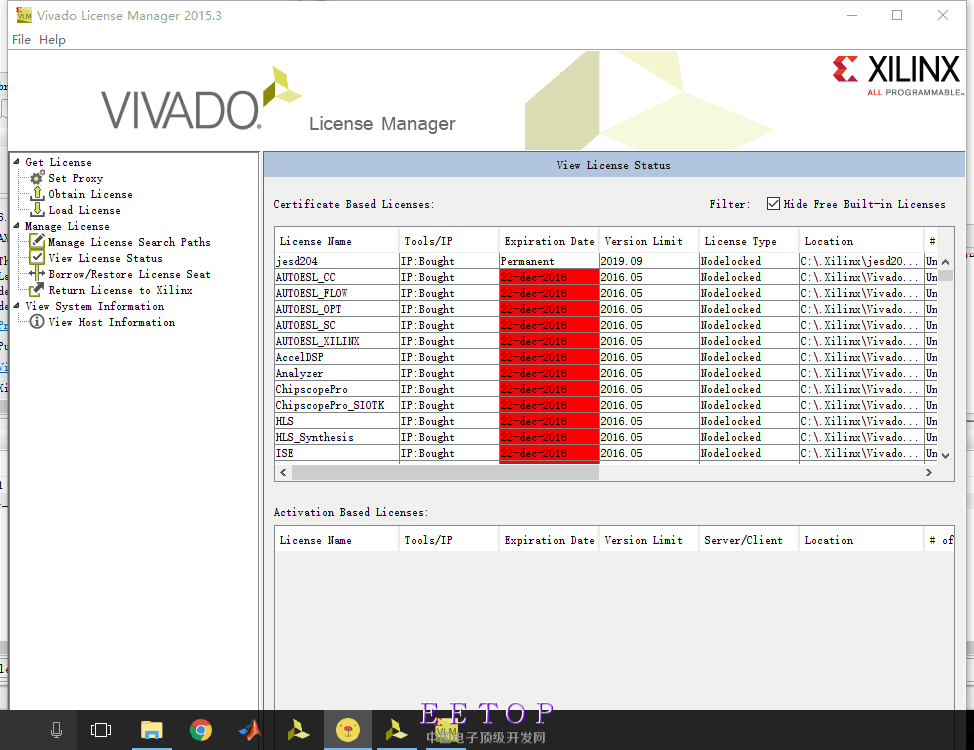
Task: Sort certificate table by Location header
Action: tap(862, 241)
